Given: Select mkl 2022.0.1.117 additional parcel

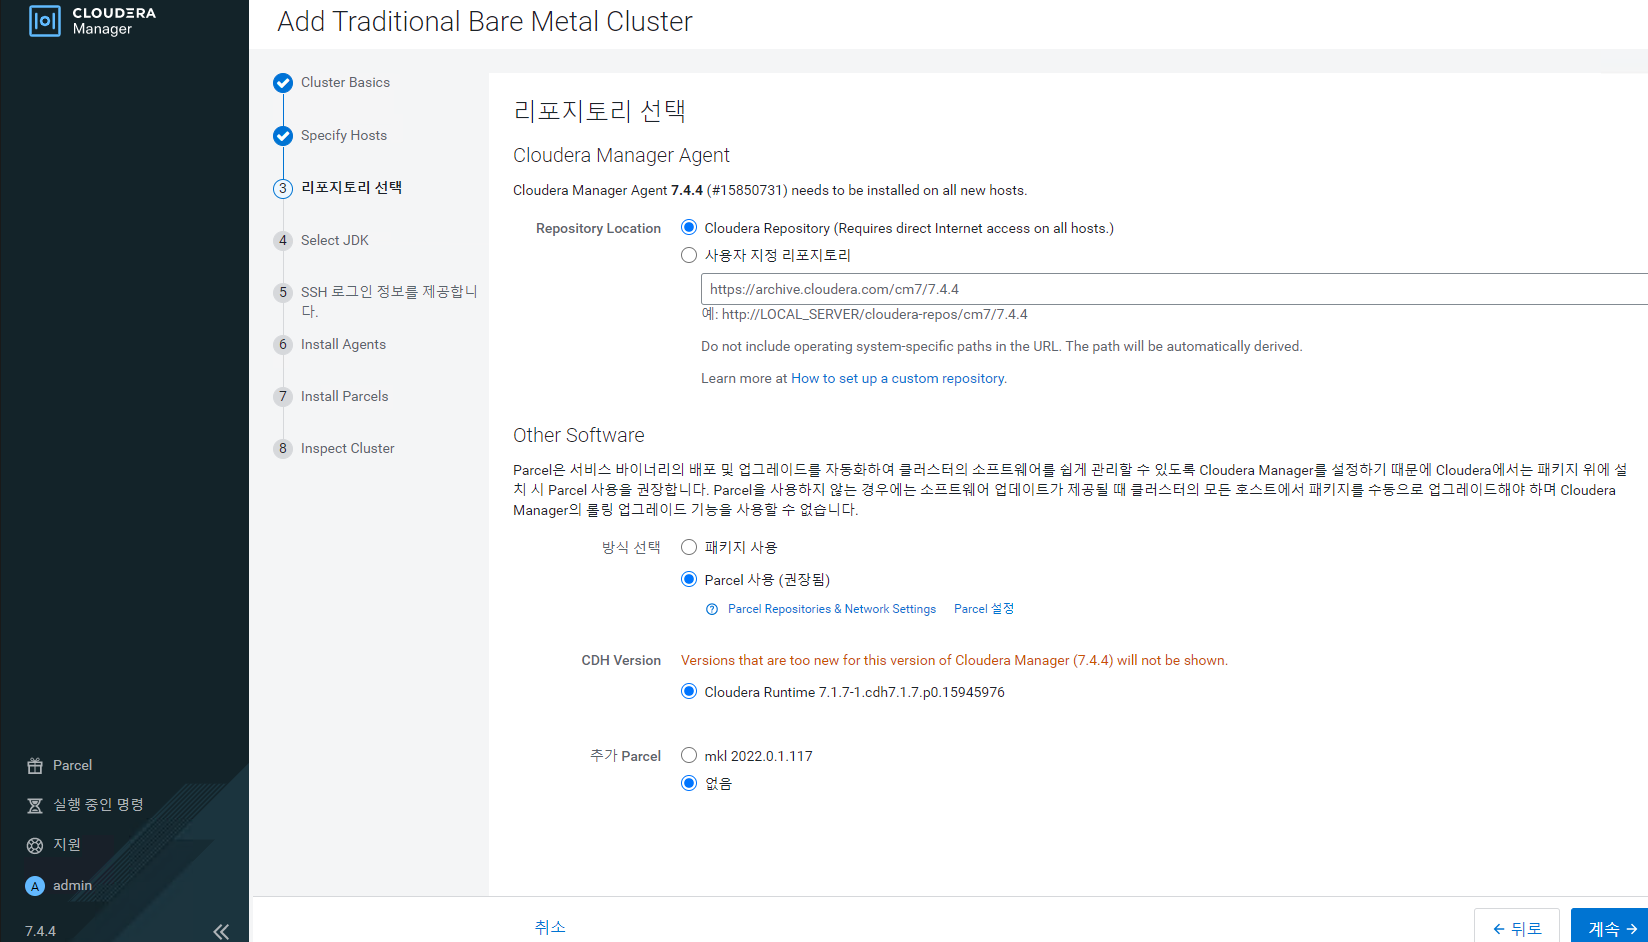Looking at the screenshot, I should 689,755.
